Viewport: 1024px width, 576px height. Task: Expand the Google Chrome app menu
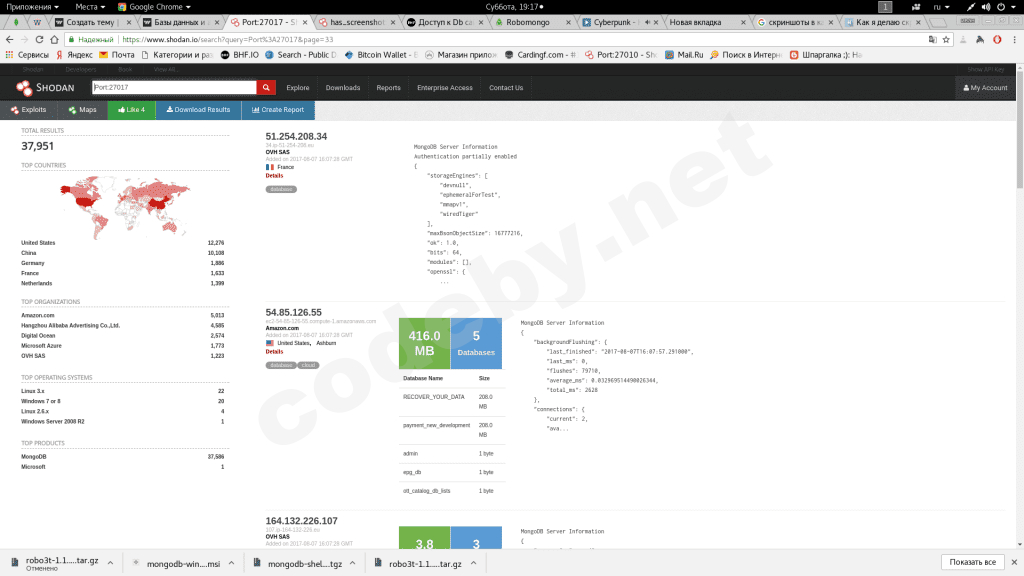coord(154,7)
